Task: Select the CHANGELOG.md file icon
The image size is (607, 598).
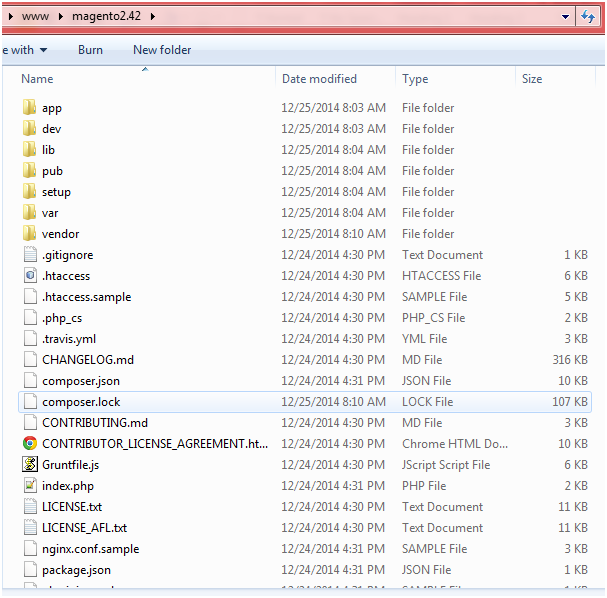Action: pos(30,360)
